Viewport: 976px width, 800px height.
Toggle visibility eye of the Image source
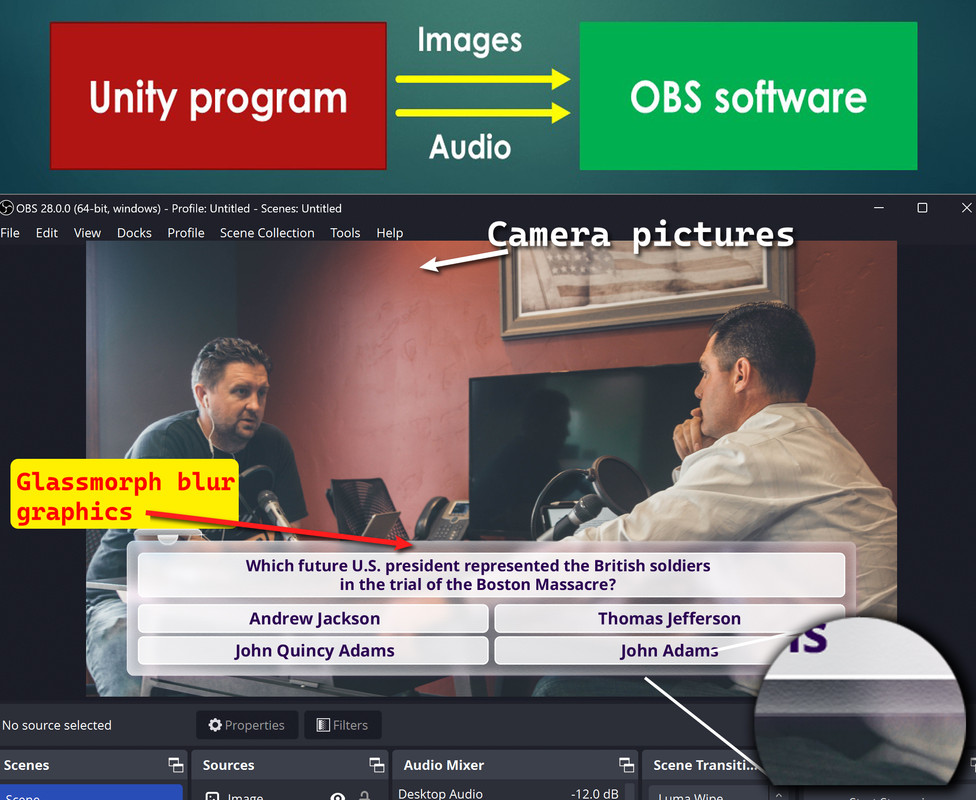[x=337, y=796]
